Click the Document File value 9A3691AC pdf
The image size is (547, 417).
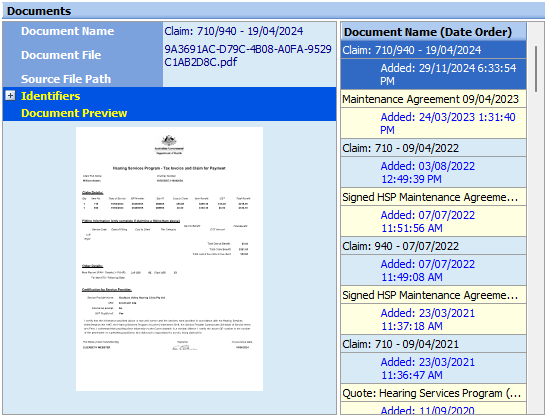(x=249, y=55)
